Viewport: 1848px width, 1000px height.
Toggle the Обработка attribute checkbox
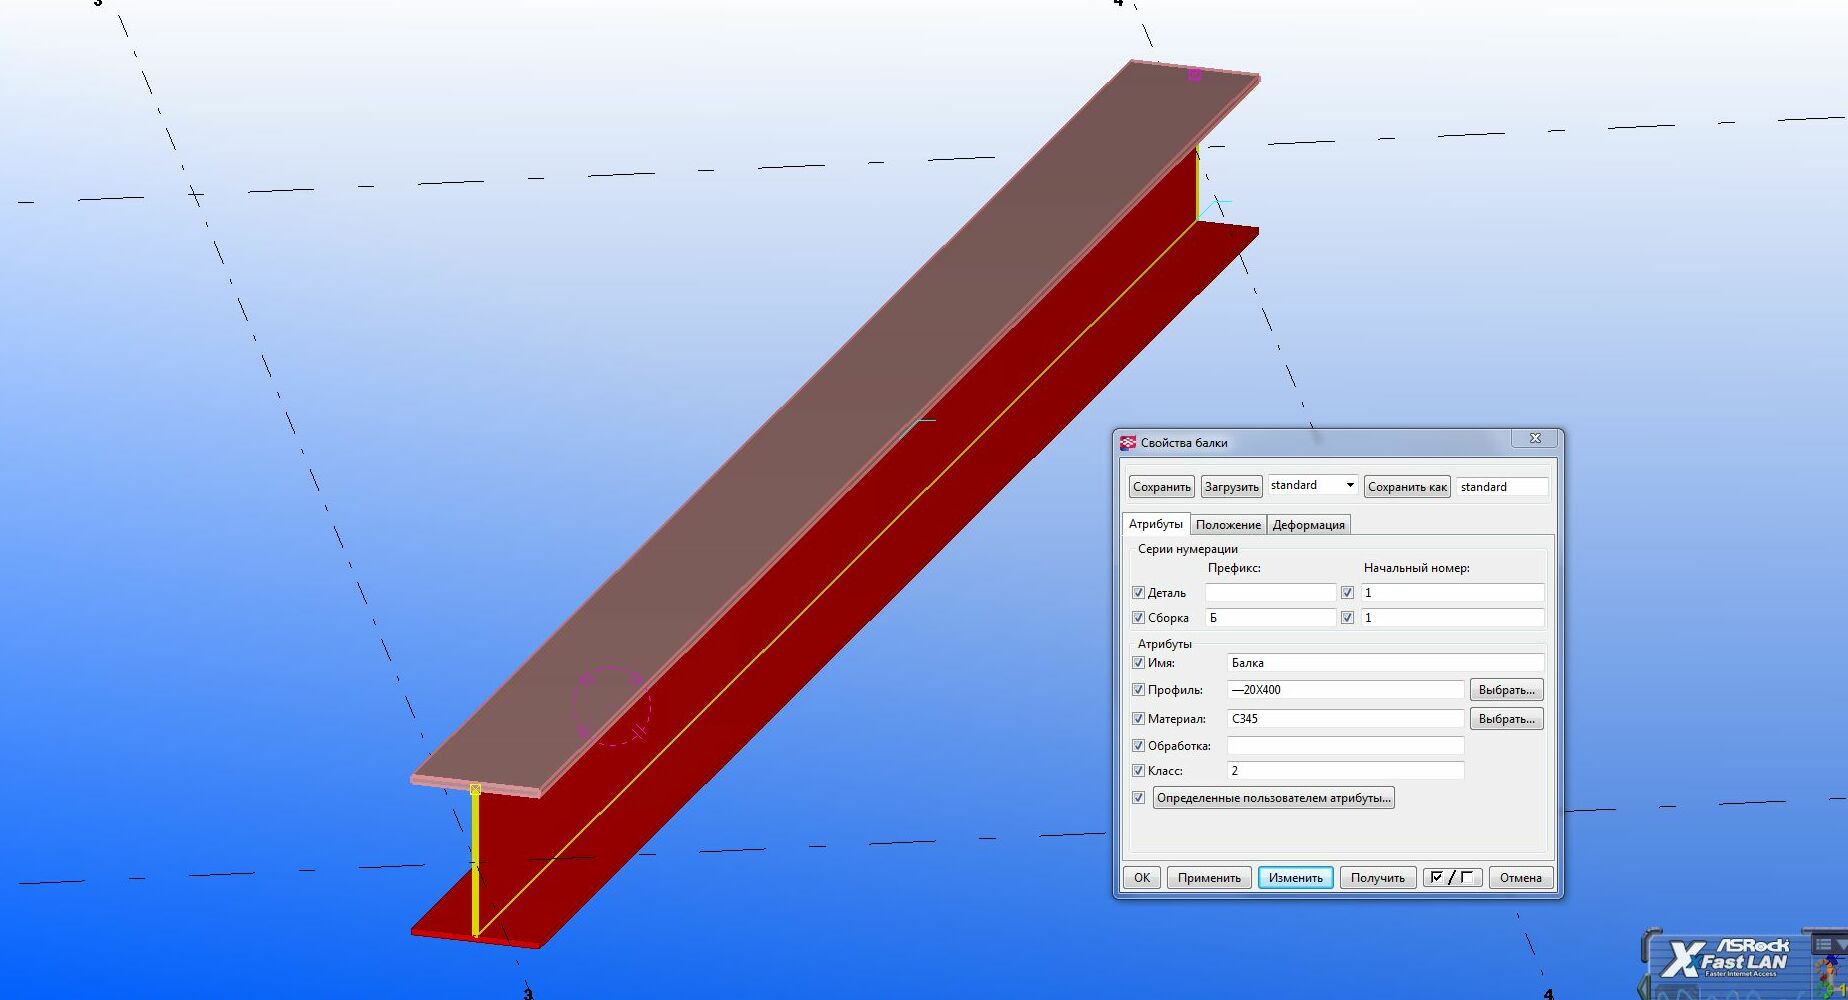pyautogui.click(x=1138, y=746)
